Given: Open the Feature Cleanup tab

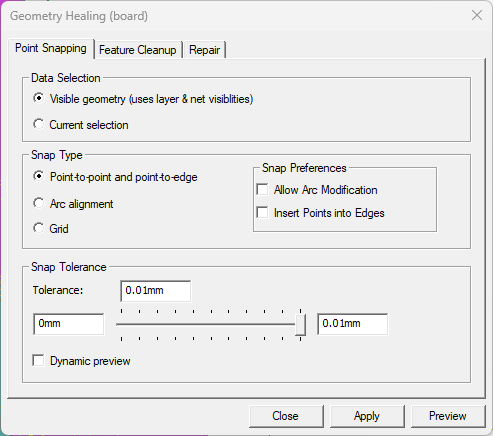Looking at the screenshot, I should pyautogui.click(x=138, y=50).
